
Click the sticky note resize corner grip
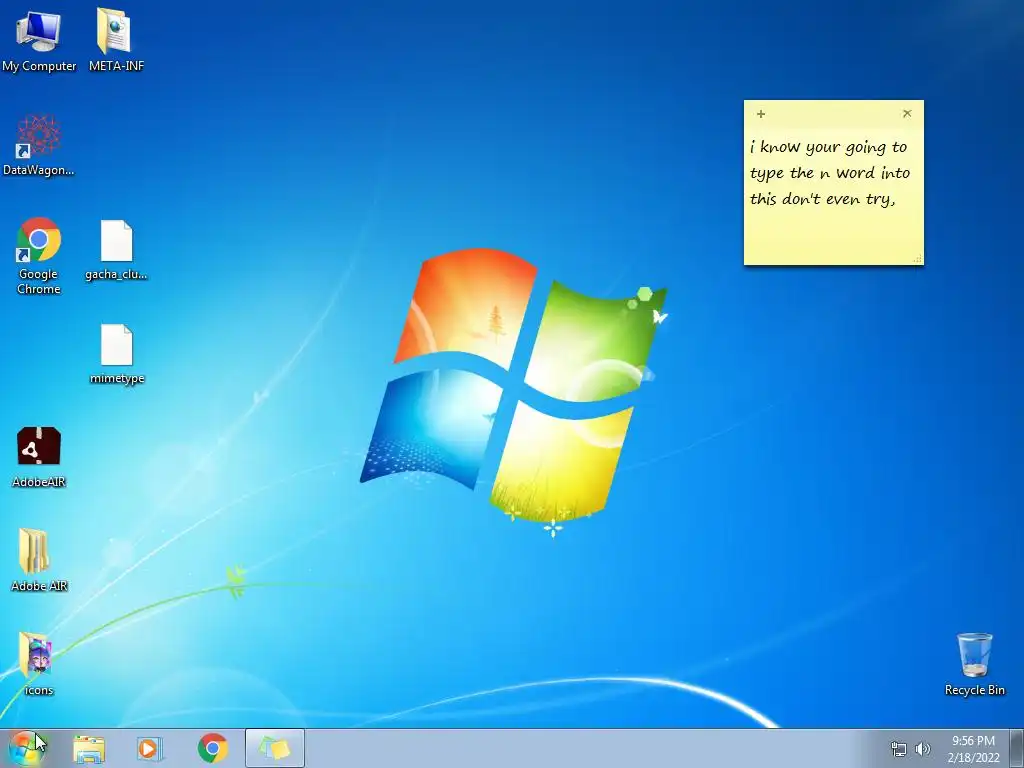[x=918, y=259]
